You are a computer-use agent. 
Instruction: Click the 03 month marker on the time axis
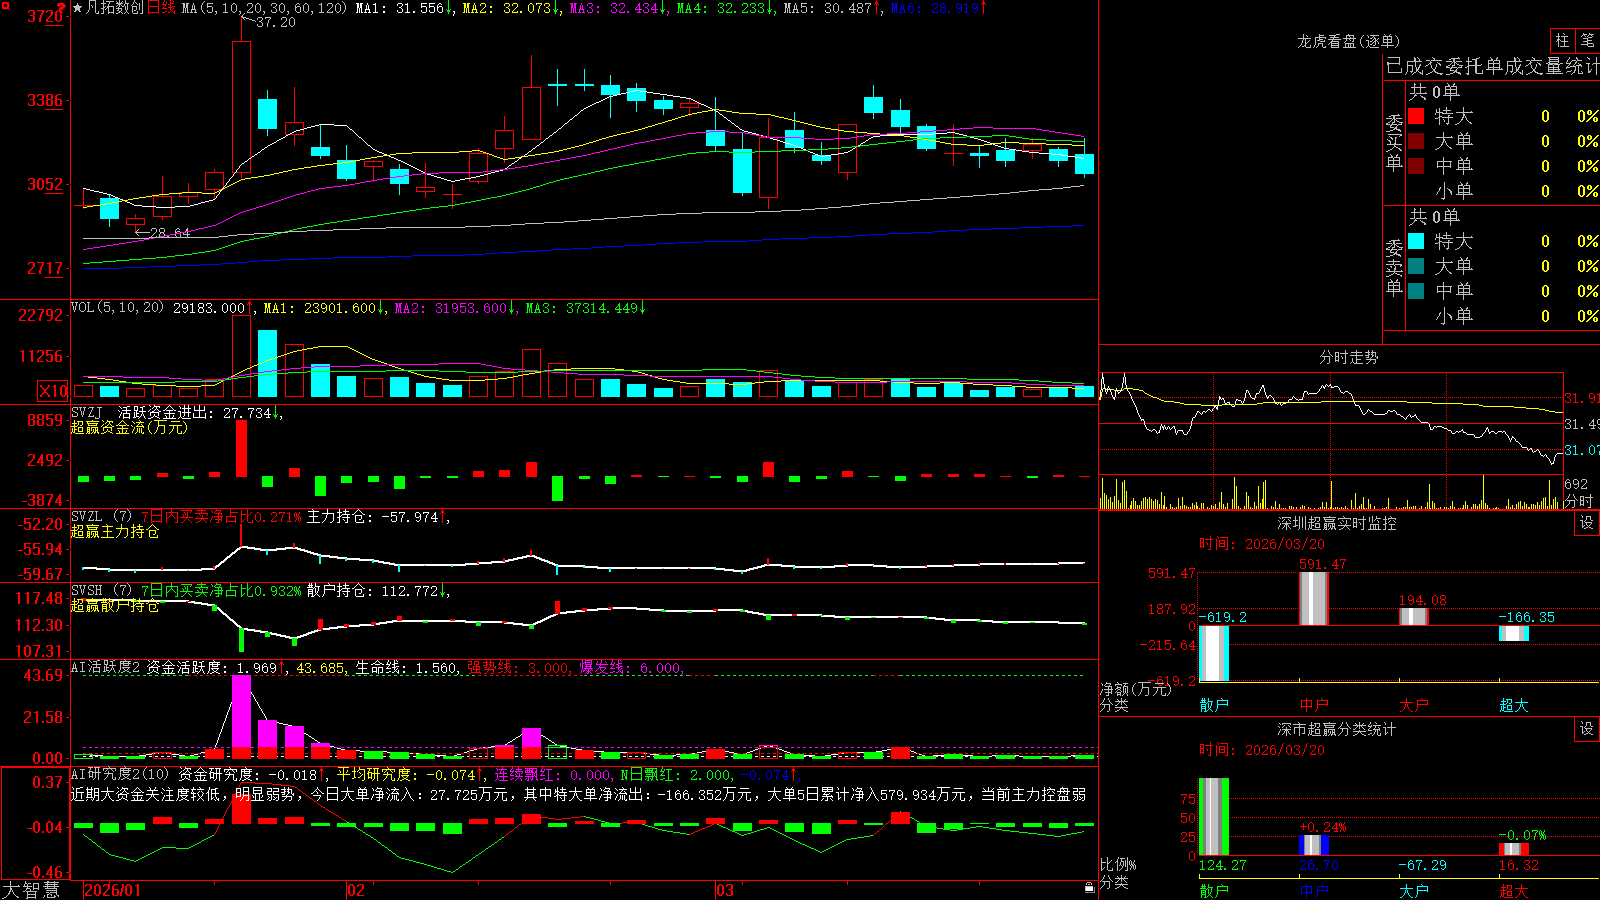pos(725,890)
